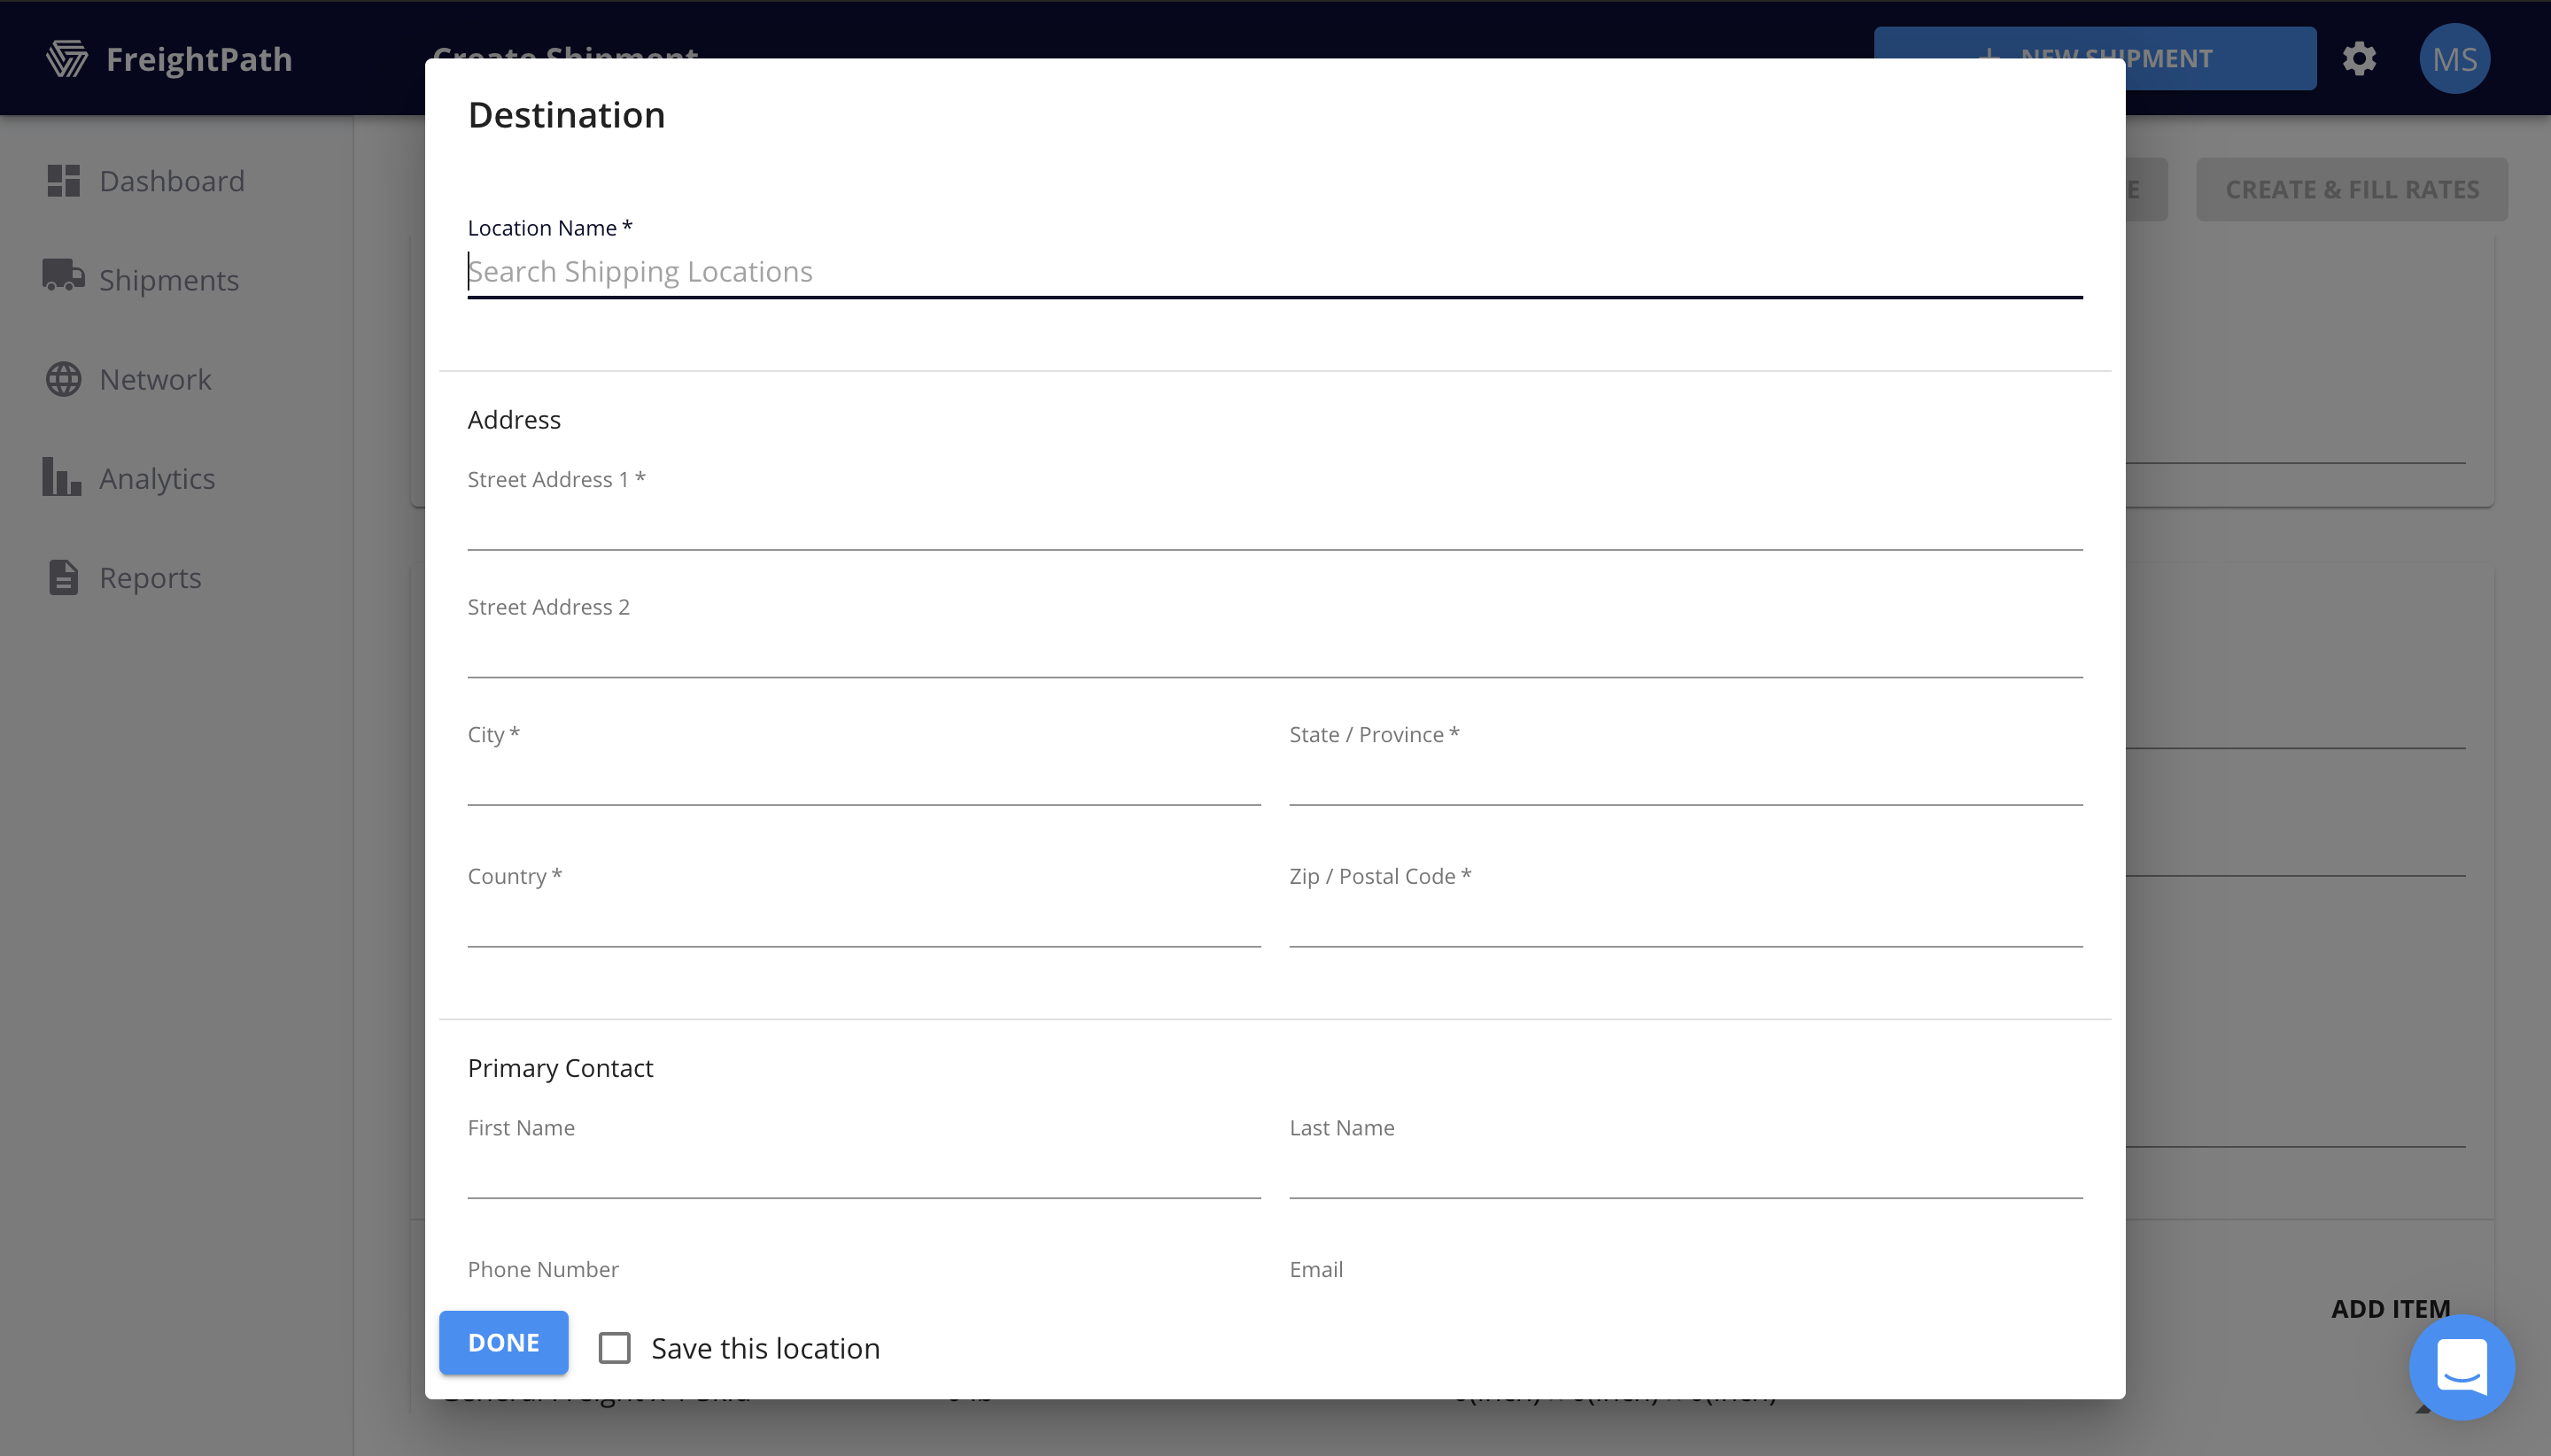Click ADD ITEM in the background page
2551x1456 pixels.
point(2390,1307)
